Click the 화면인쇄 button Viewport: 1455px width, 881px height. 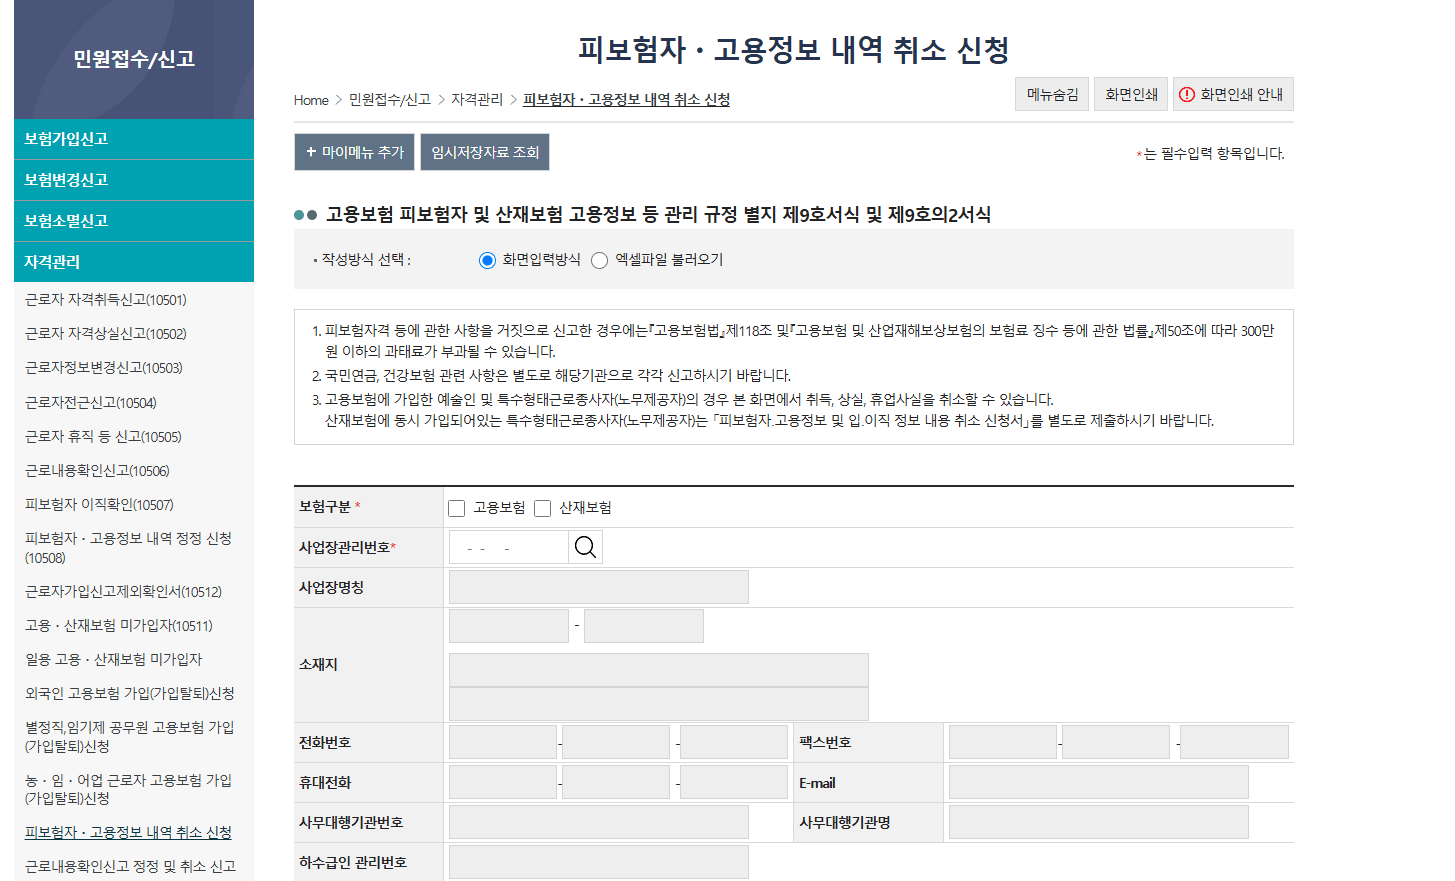1131,94
